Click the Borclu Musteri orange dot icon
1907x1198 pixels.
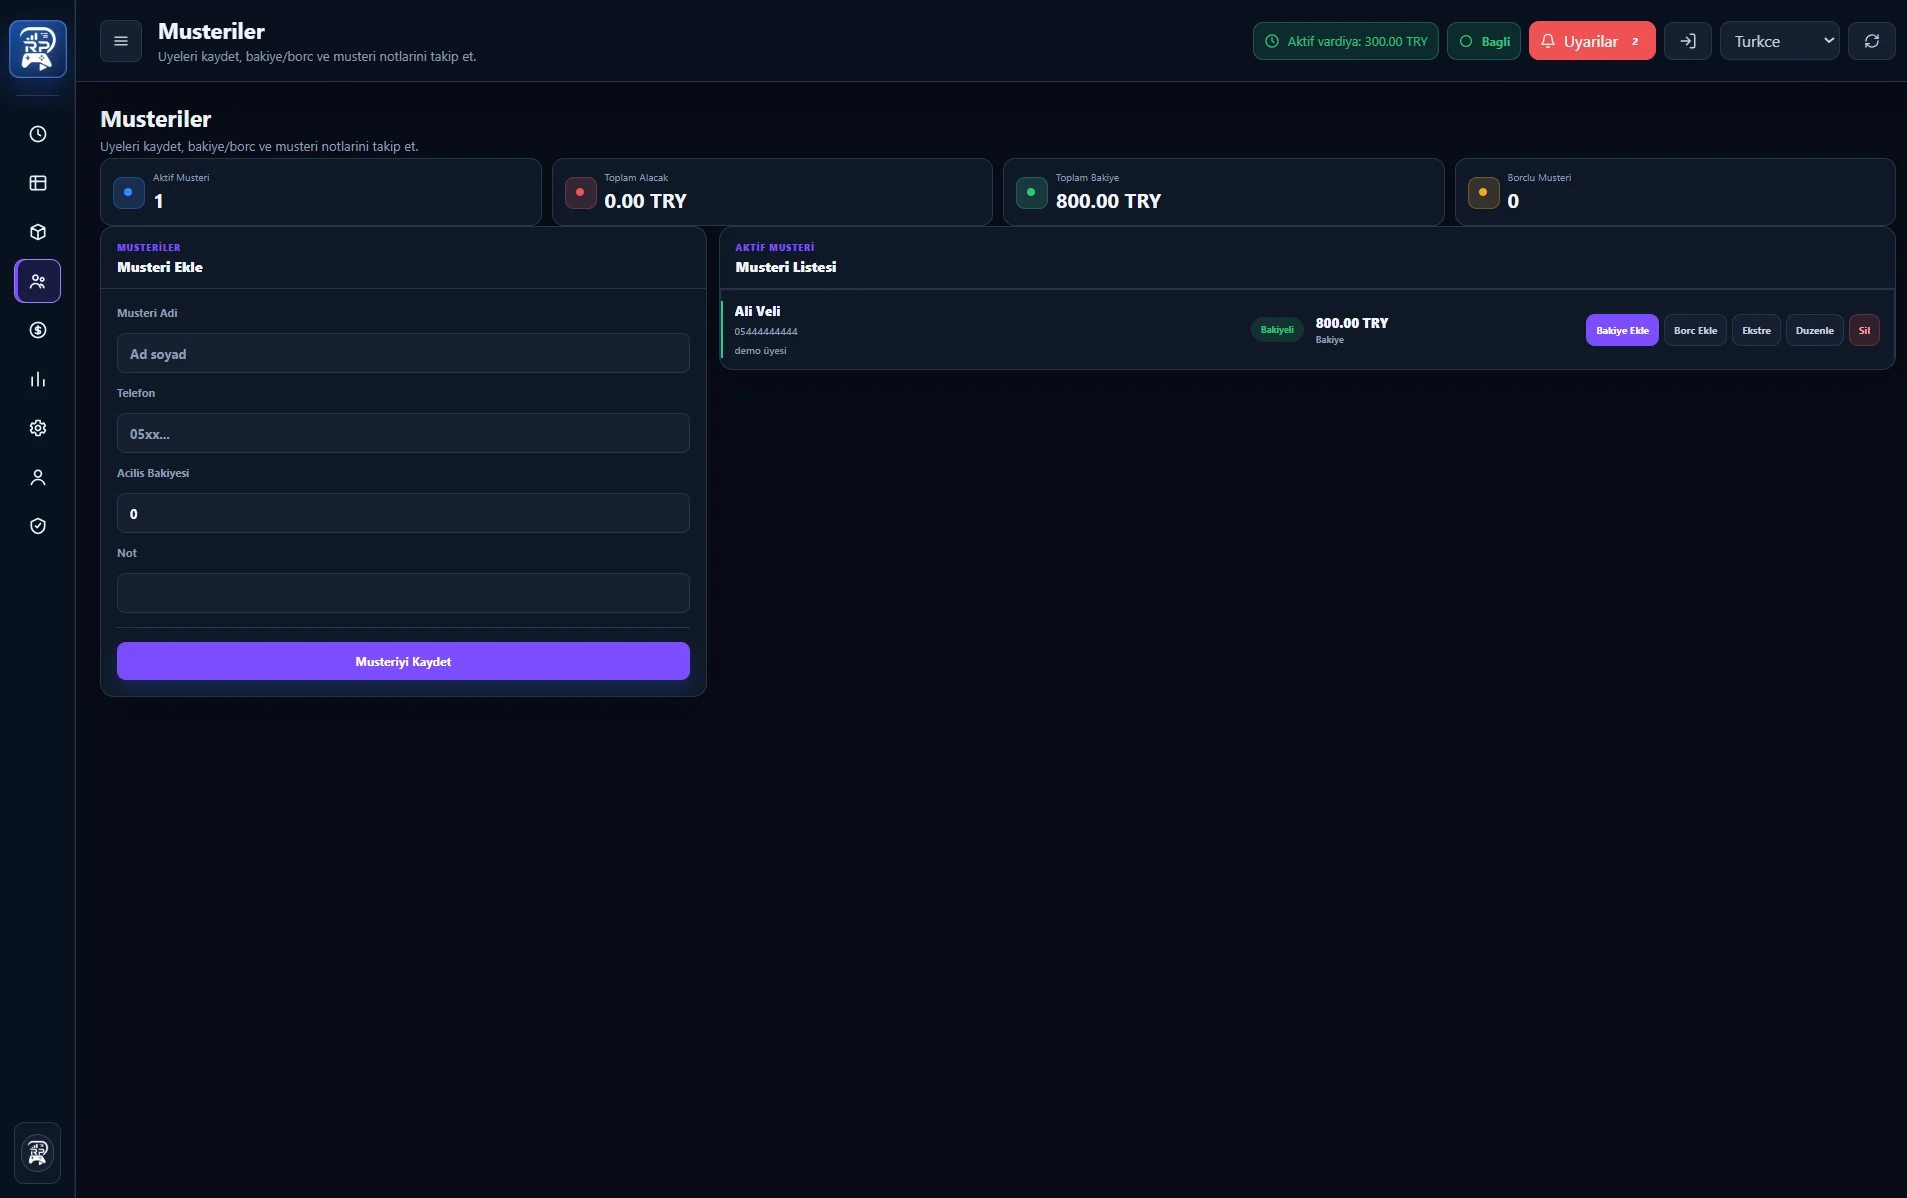pos(1483,192)
